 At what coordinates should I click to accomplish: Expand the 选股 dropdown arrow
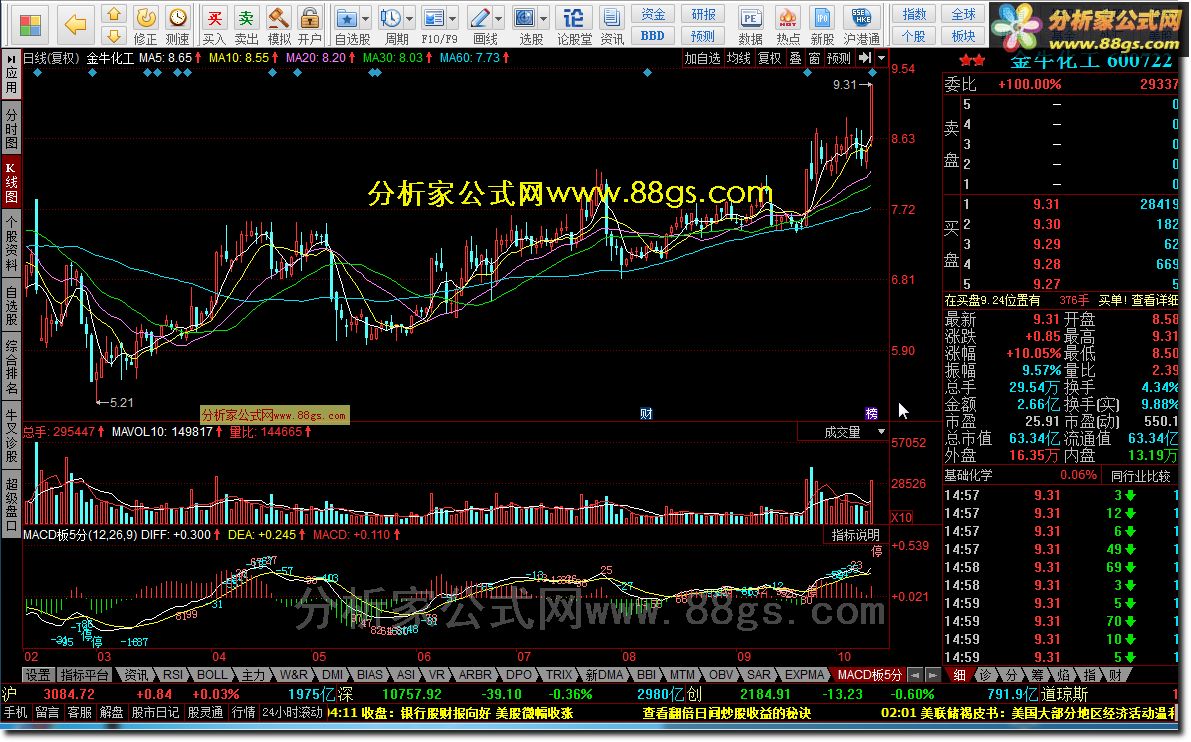[543, 18]
